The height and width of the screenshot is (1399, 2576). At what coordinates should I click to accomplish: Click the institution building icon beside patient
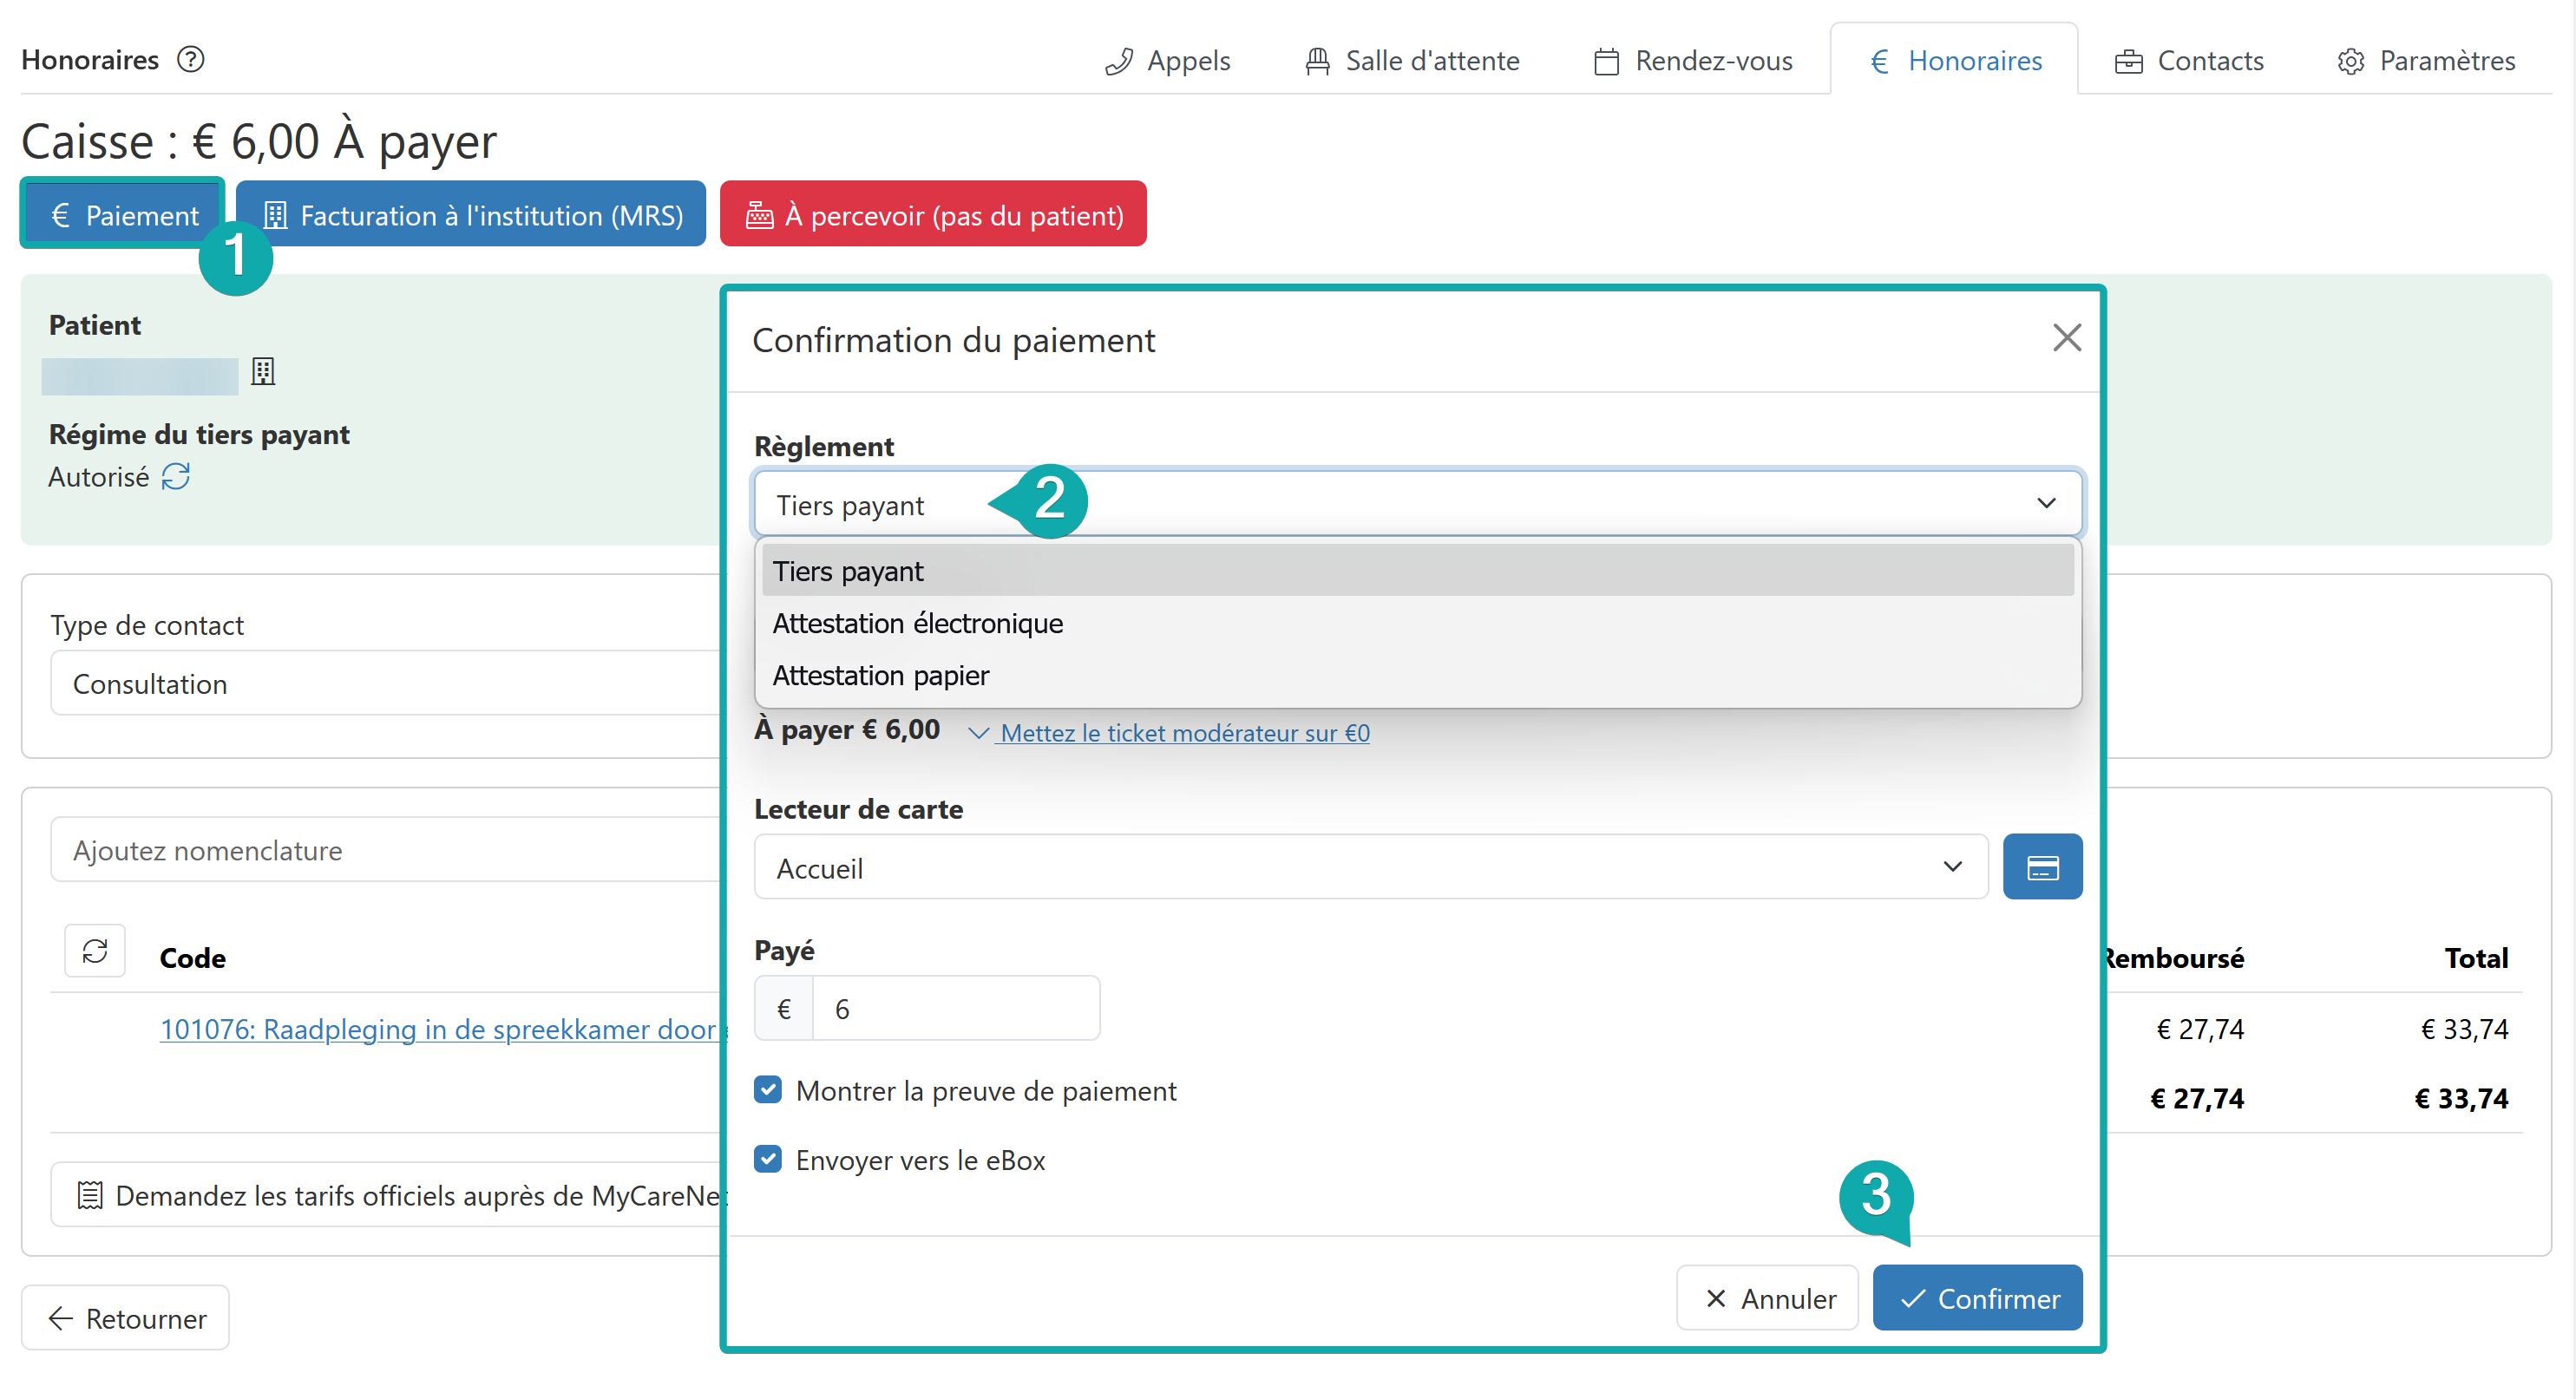tap(263, 372)
